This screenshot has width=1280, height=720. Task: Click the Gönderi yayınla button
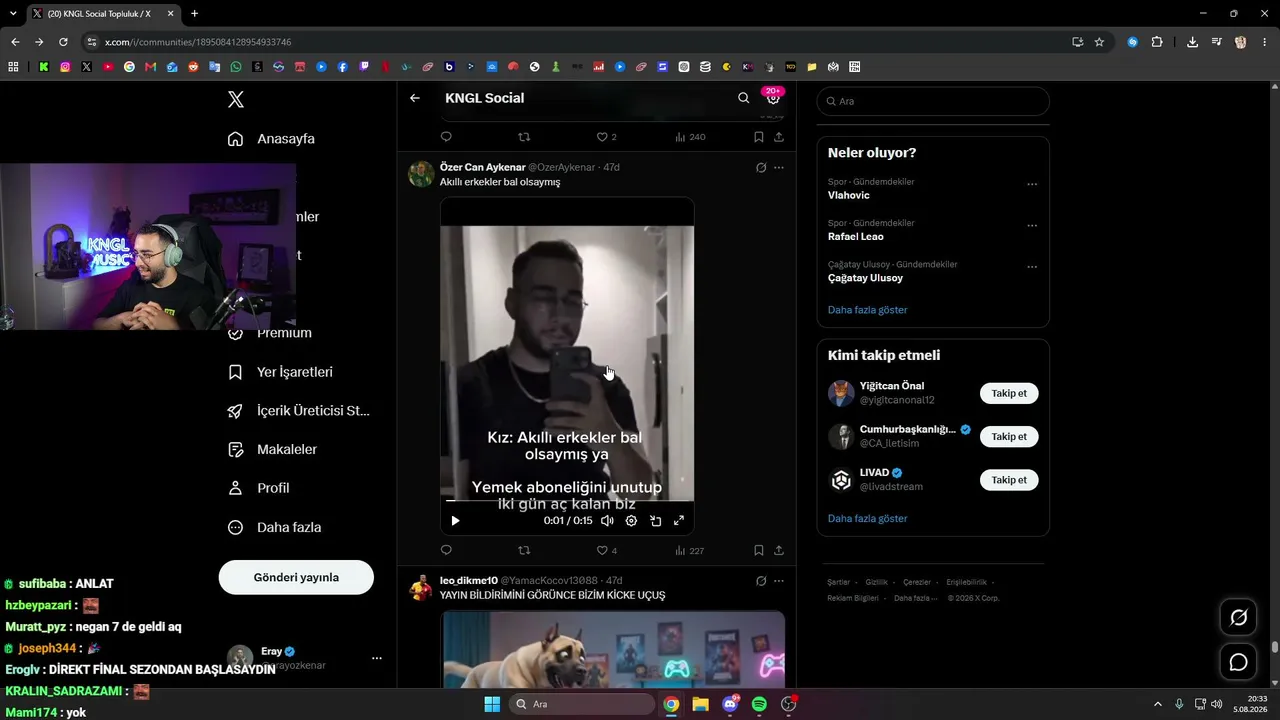click(x=296, y=577)
